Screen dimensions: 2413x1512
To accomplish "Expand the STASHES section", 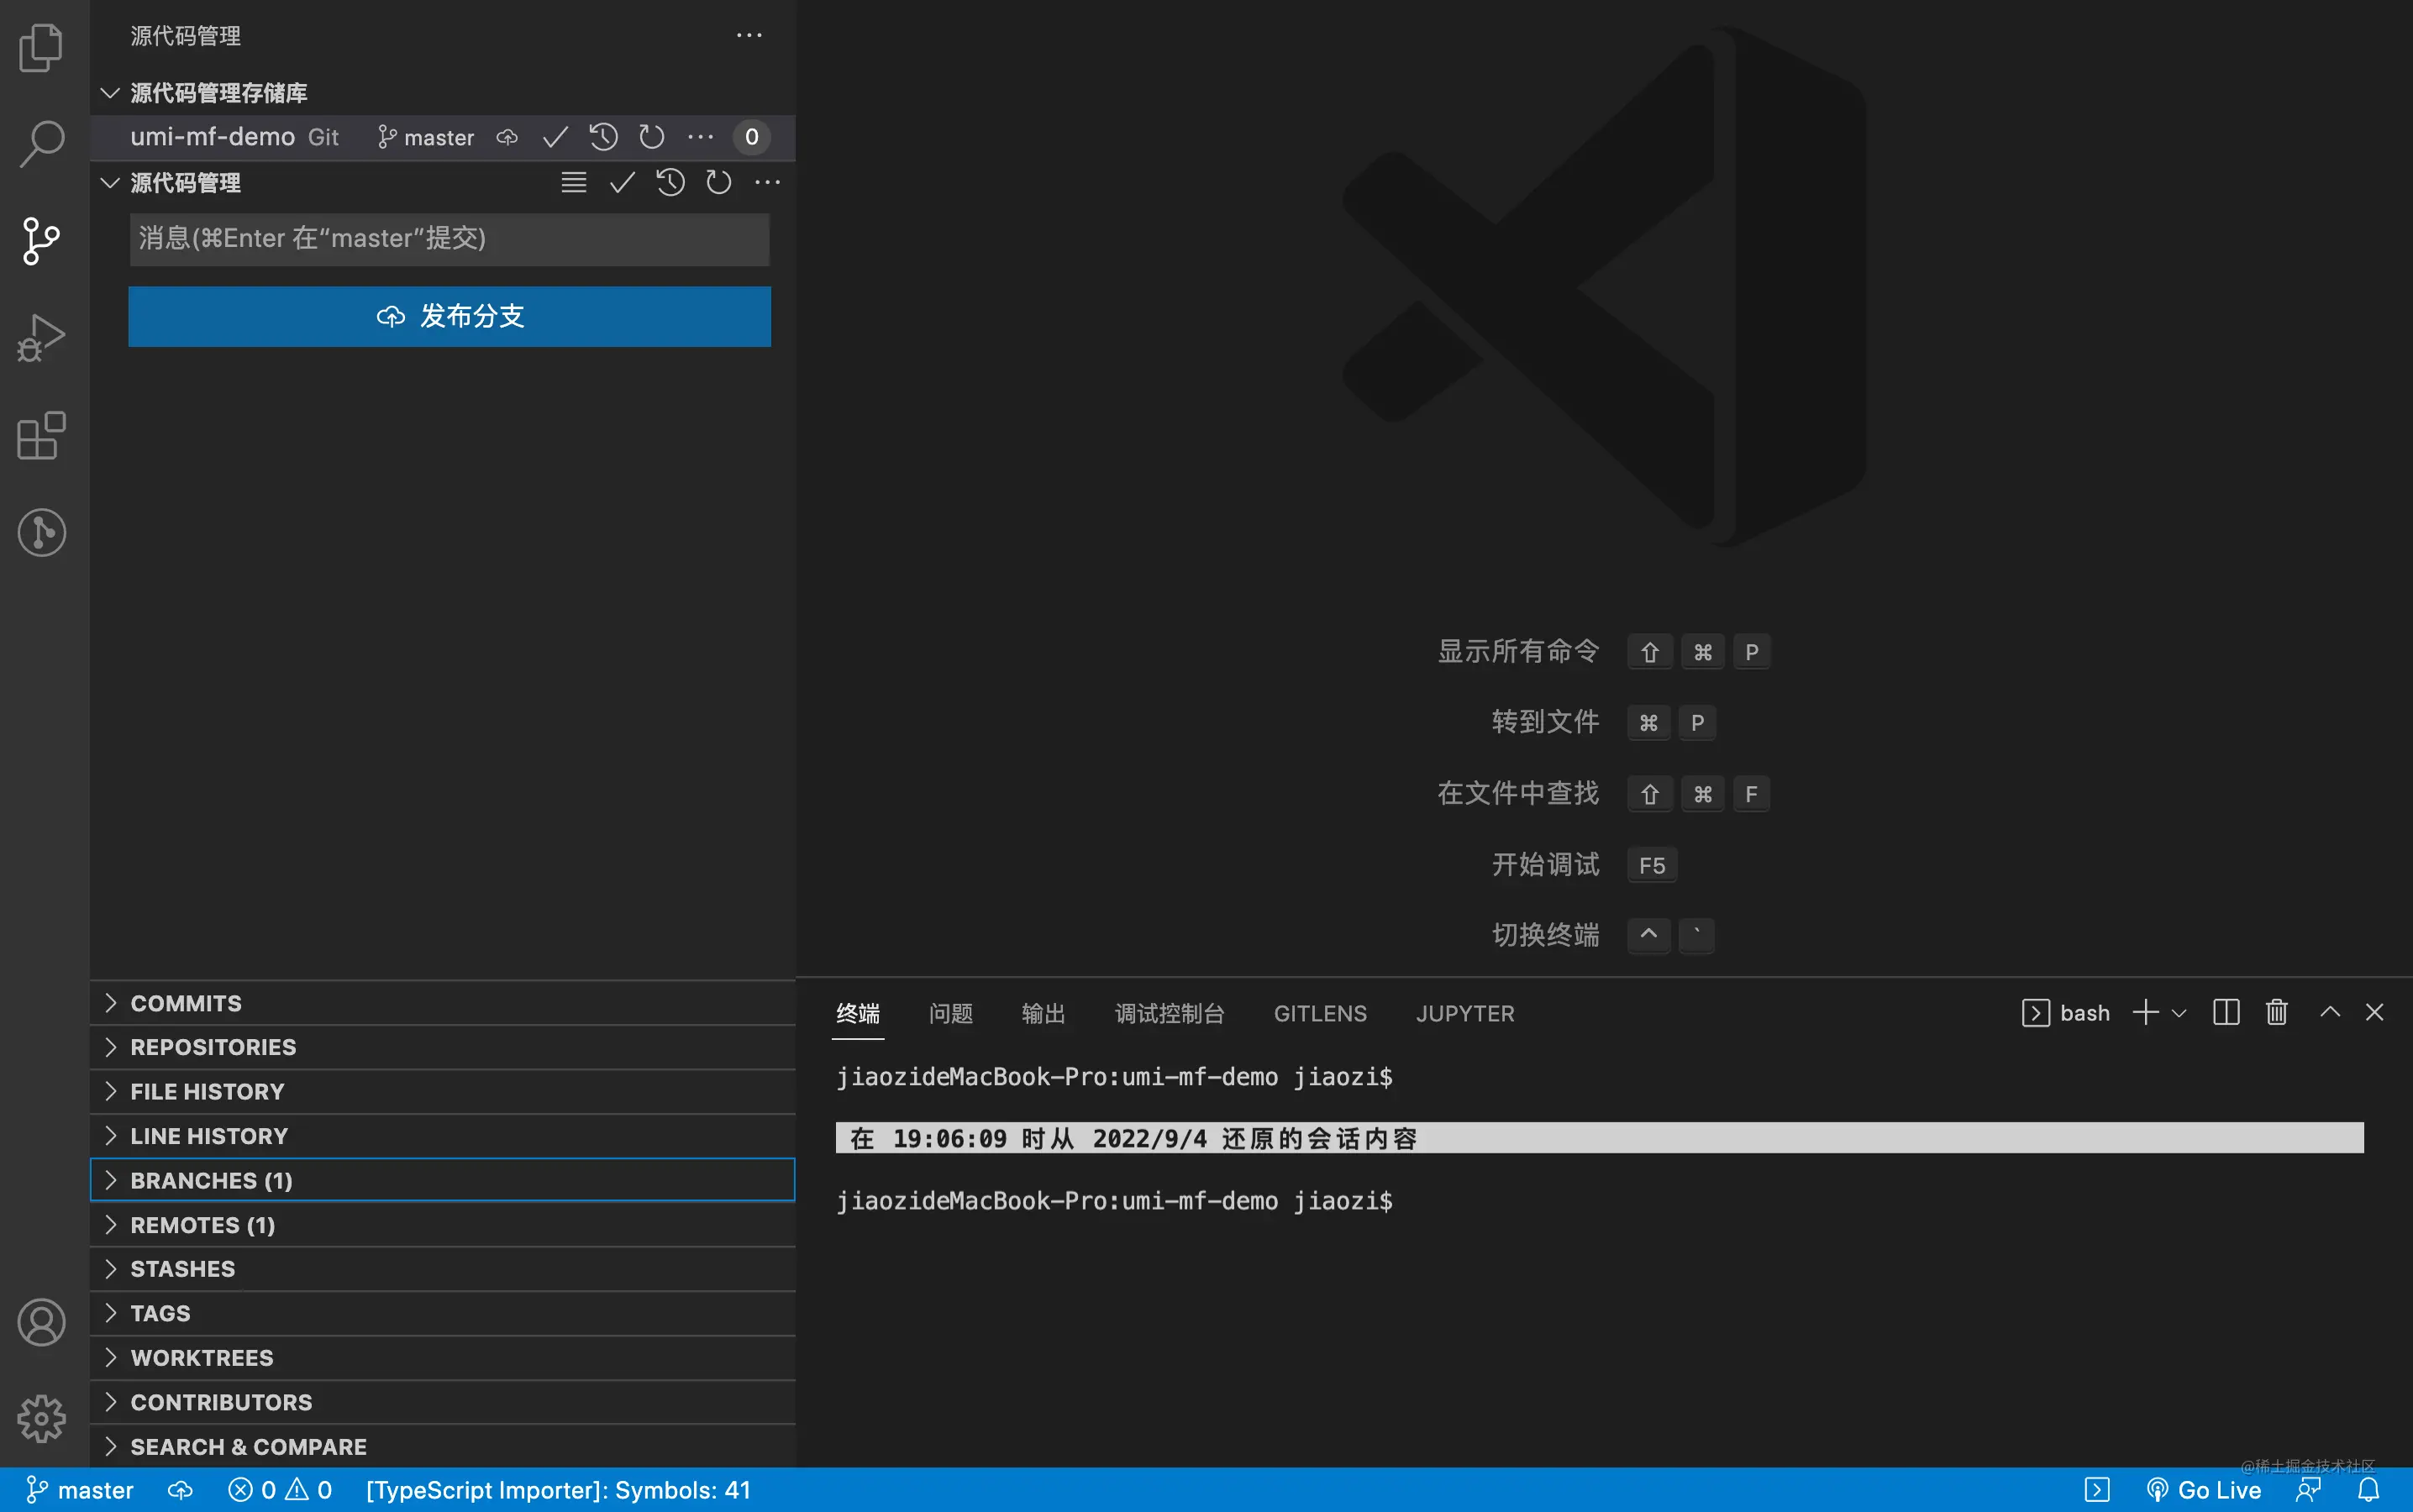I will [182, 1268].
